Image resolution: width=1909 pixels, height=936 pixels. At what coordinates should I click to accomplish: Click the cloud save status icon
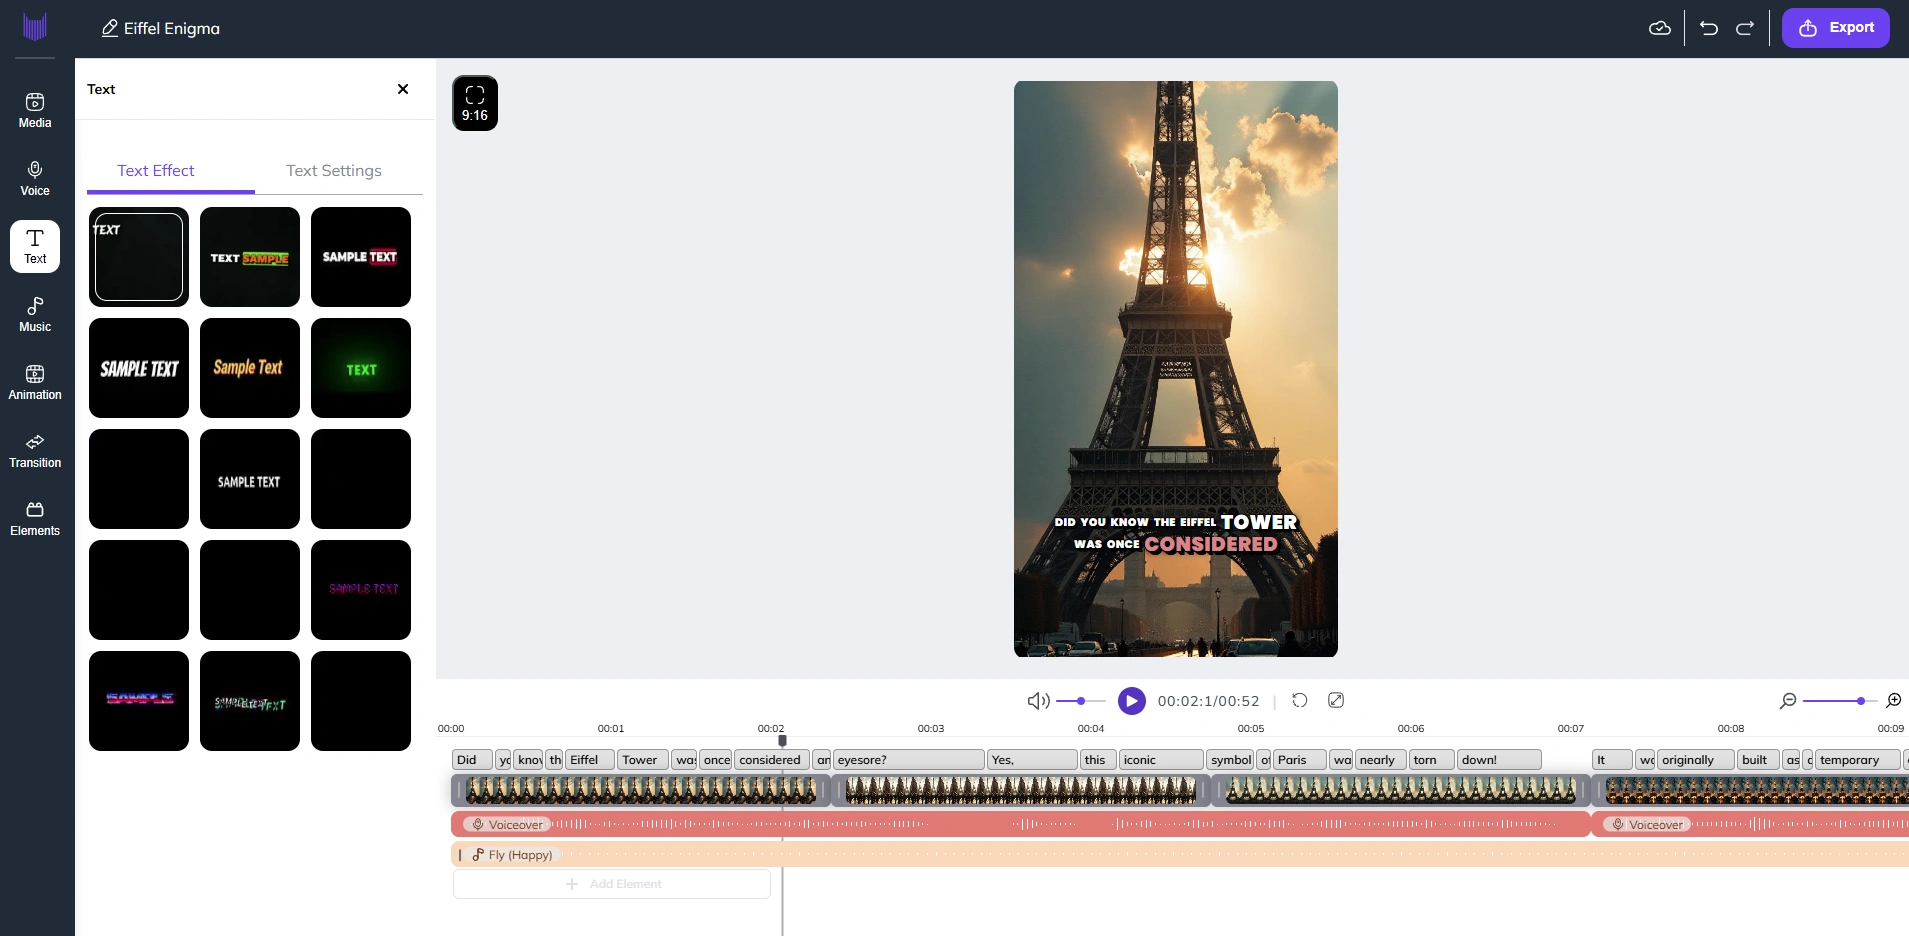1660,28
